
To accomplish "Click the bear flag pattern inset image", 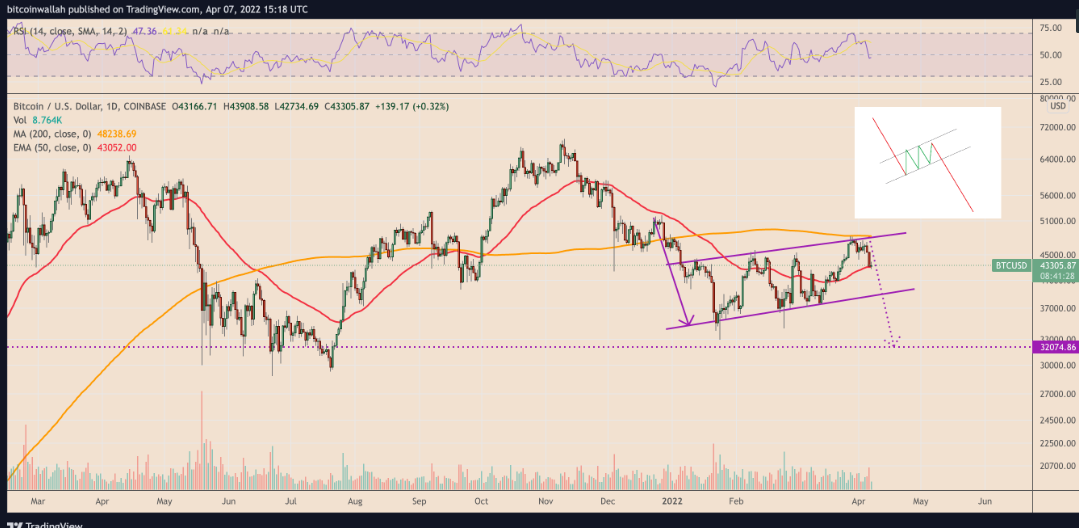I will [x=927, y=162].
